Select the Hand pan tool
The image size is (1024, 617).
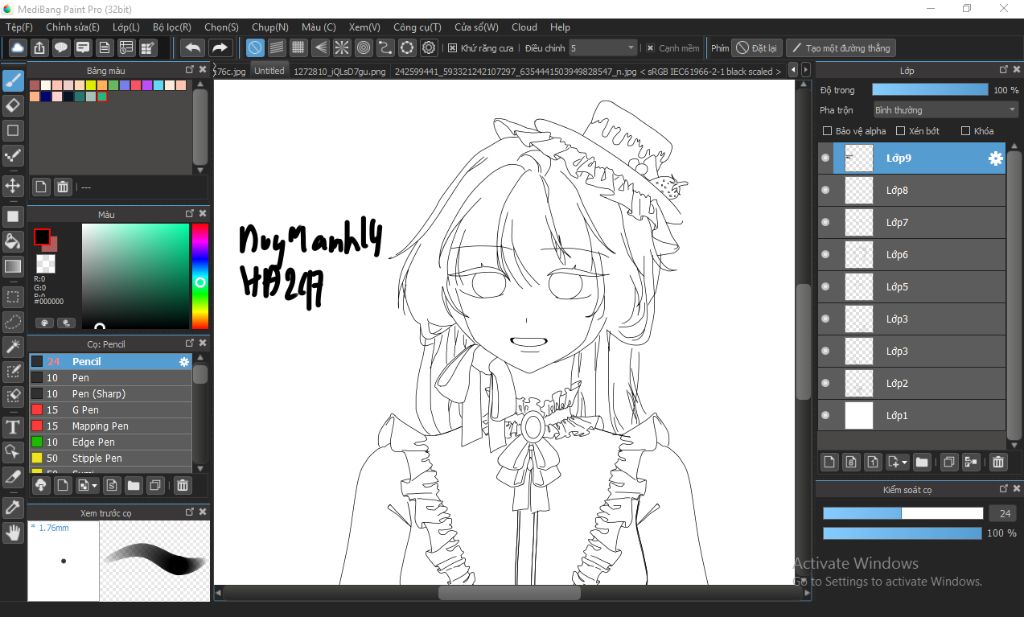tap(12, 533)
